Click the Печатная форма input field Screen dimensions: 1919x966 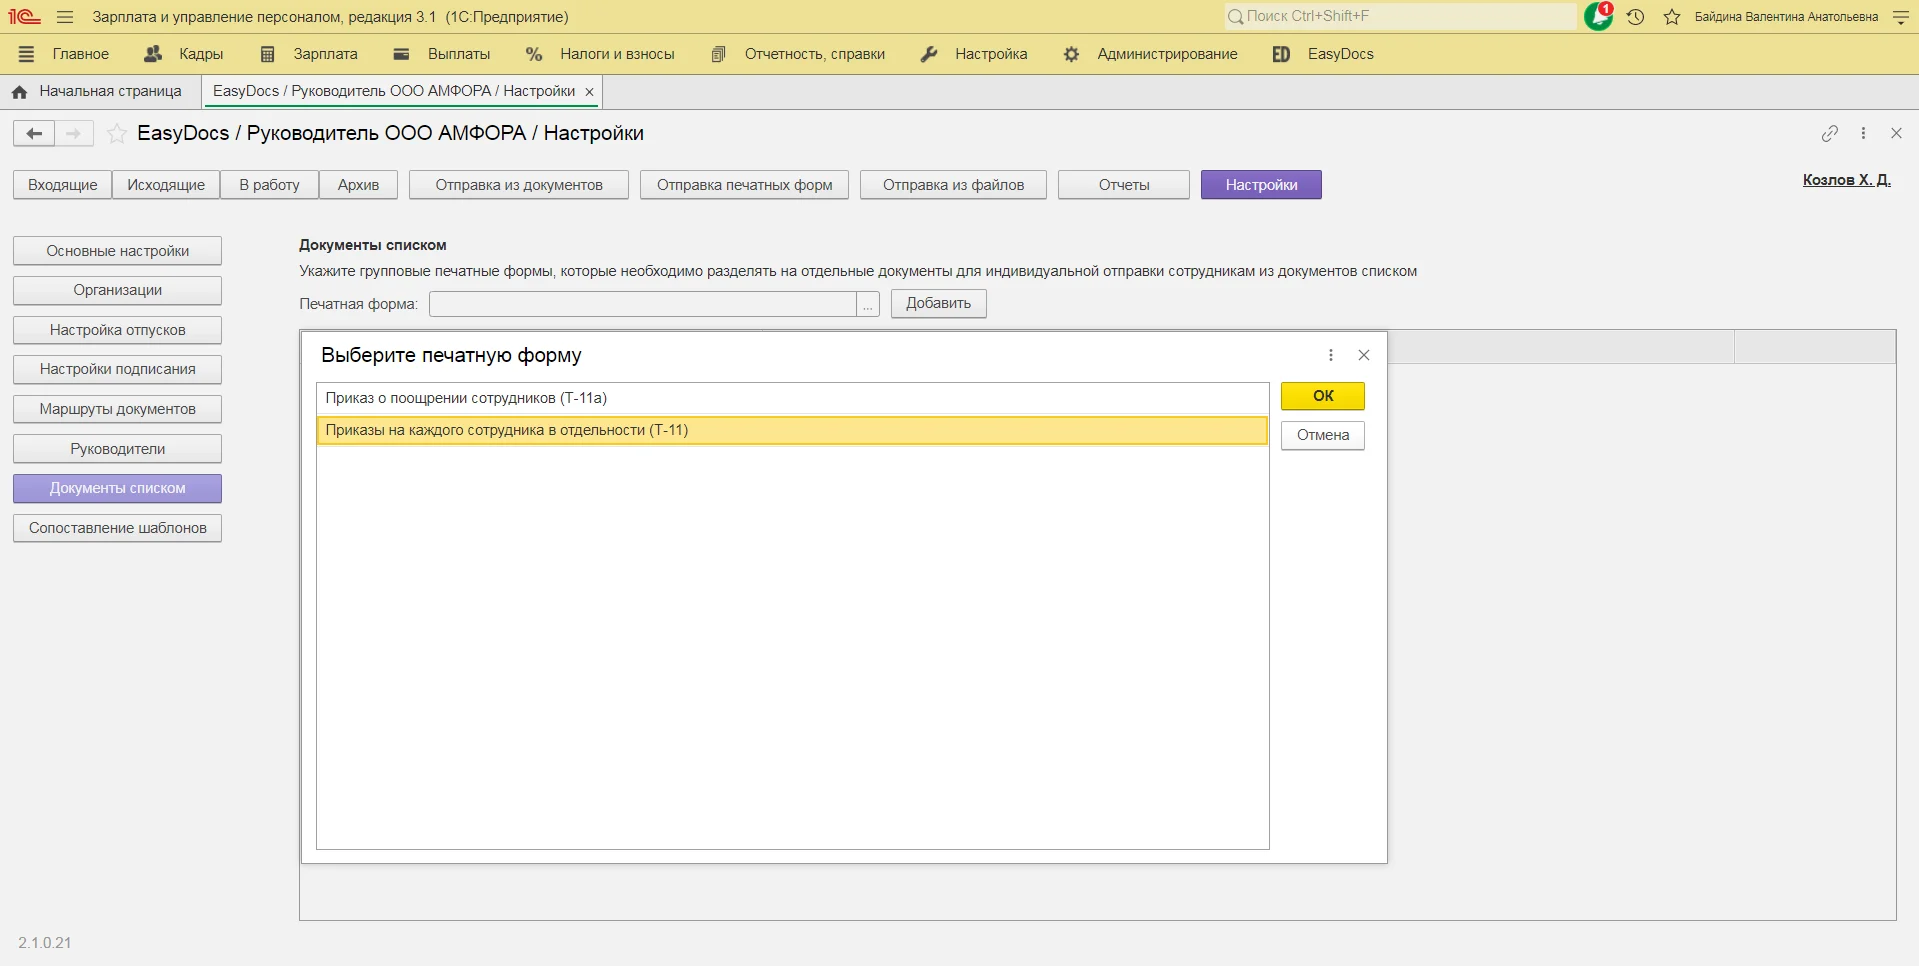pos(642,304)
